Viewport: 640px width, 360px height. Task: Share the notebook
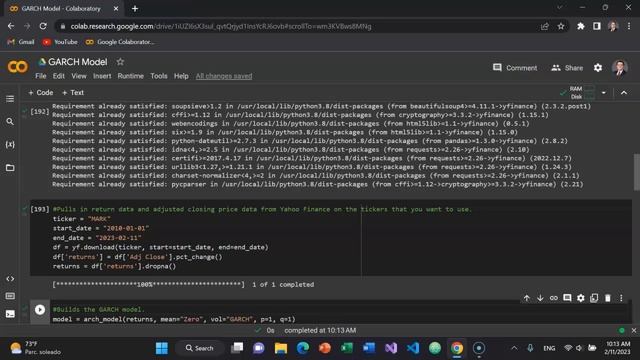pos(567,68)
